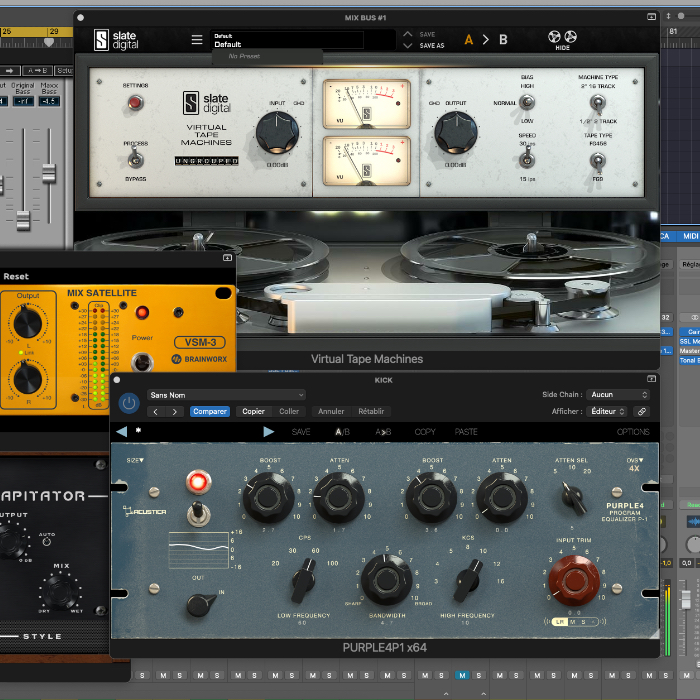The image size is (700, 700).
Task: Click the Comparer button
Action: [210, 411]
